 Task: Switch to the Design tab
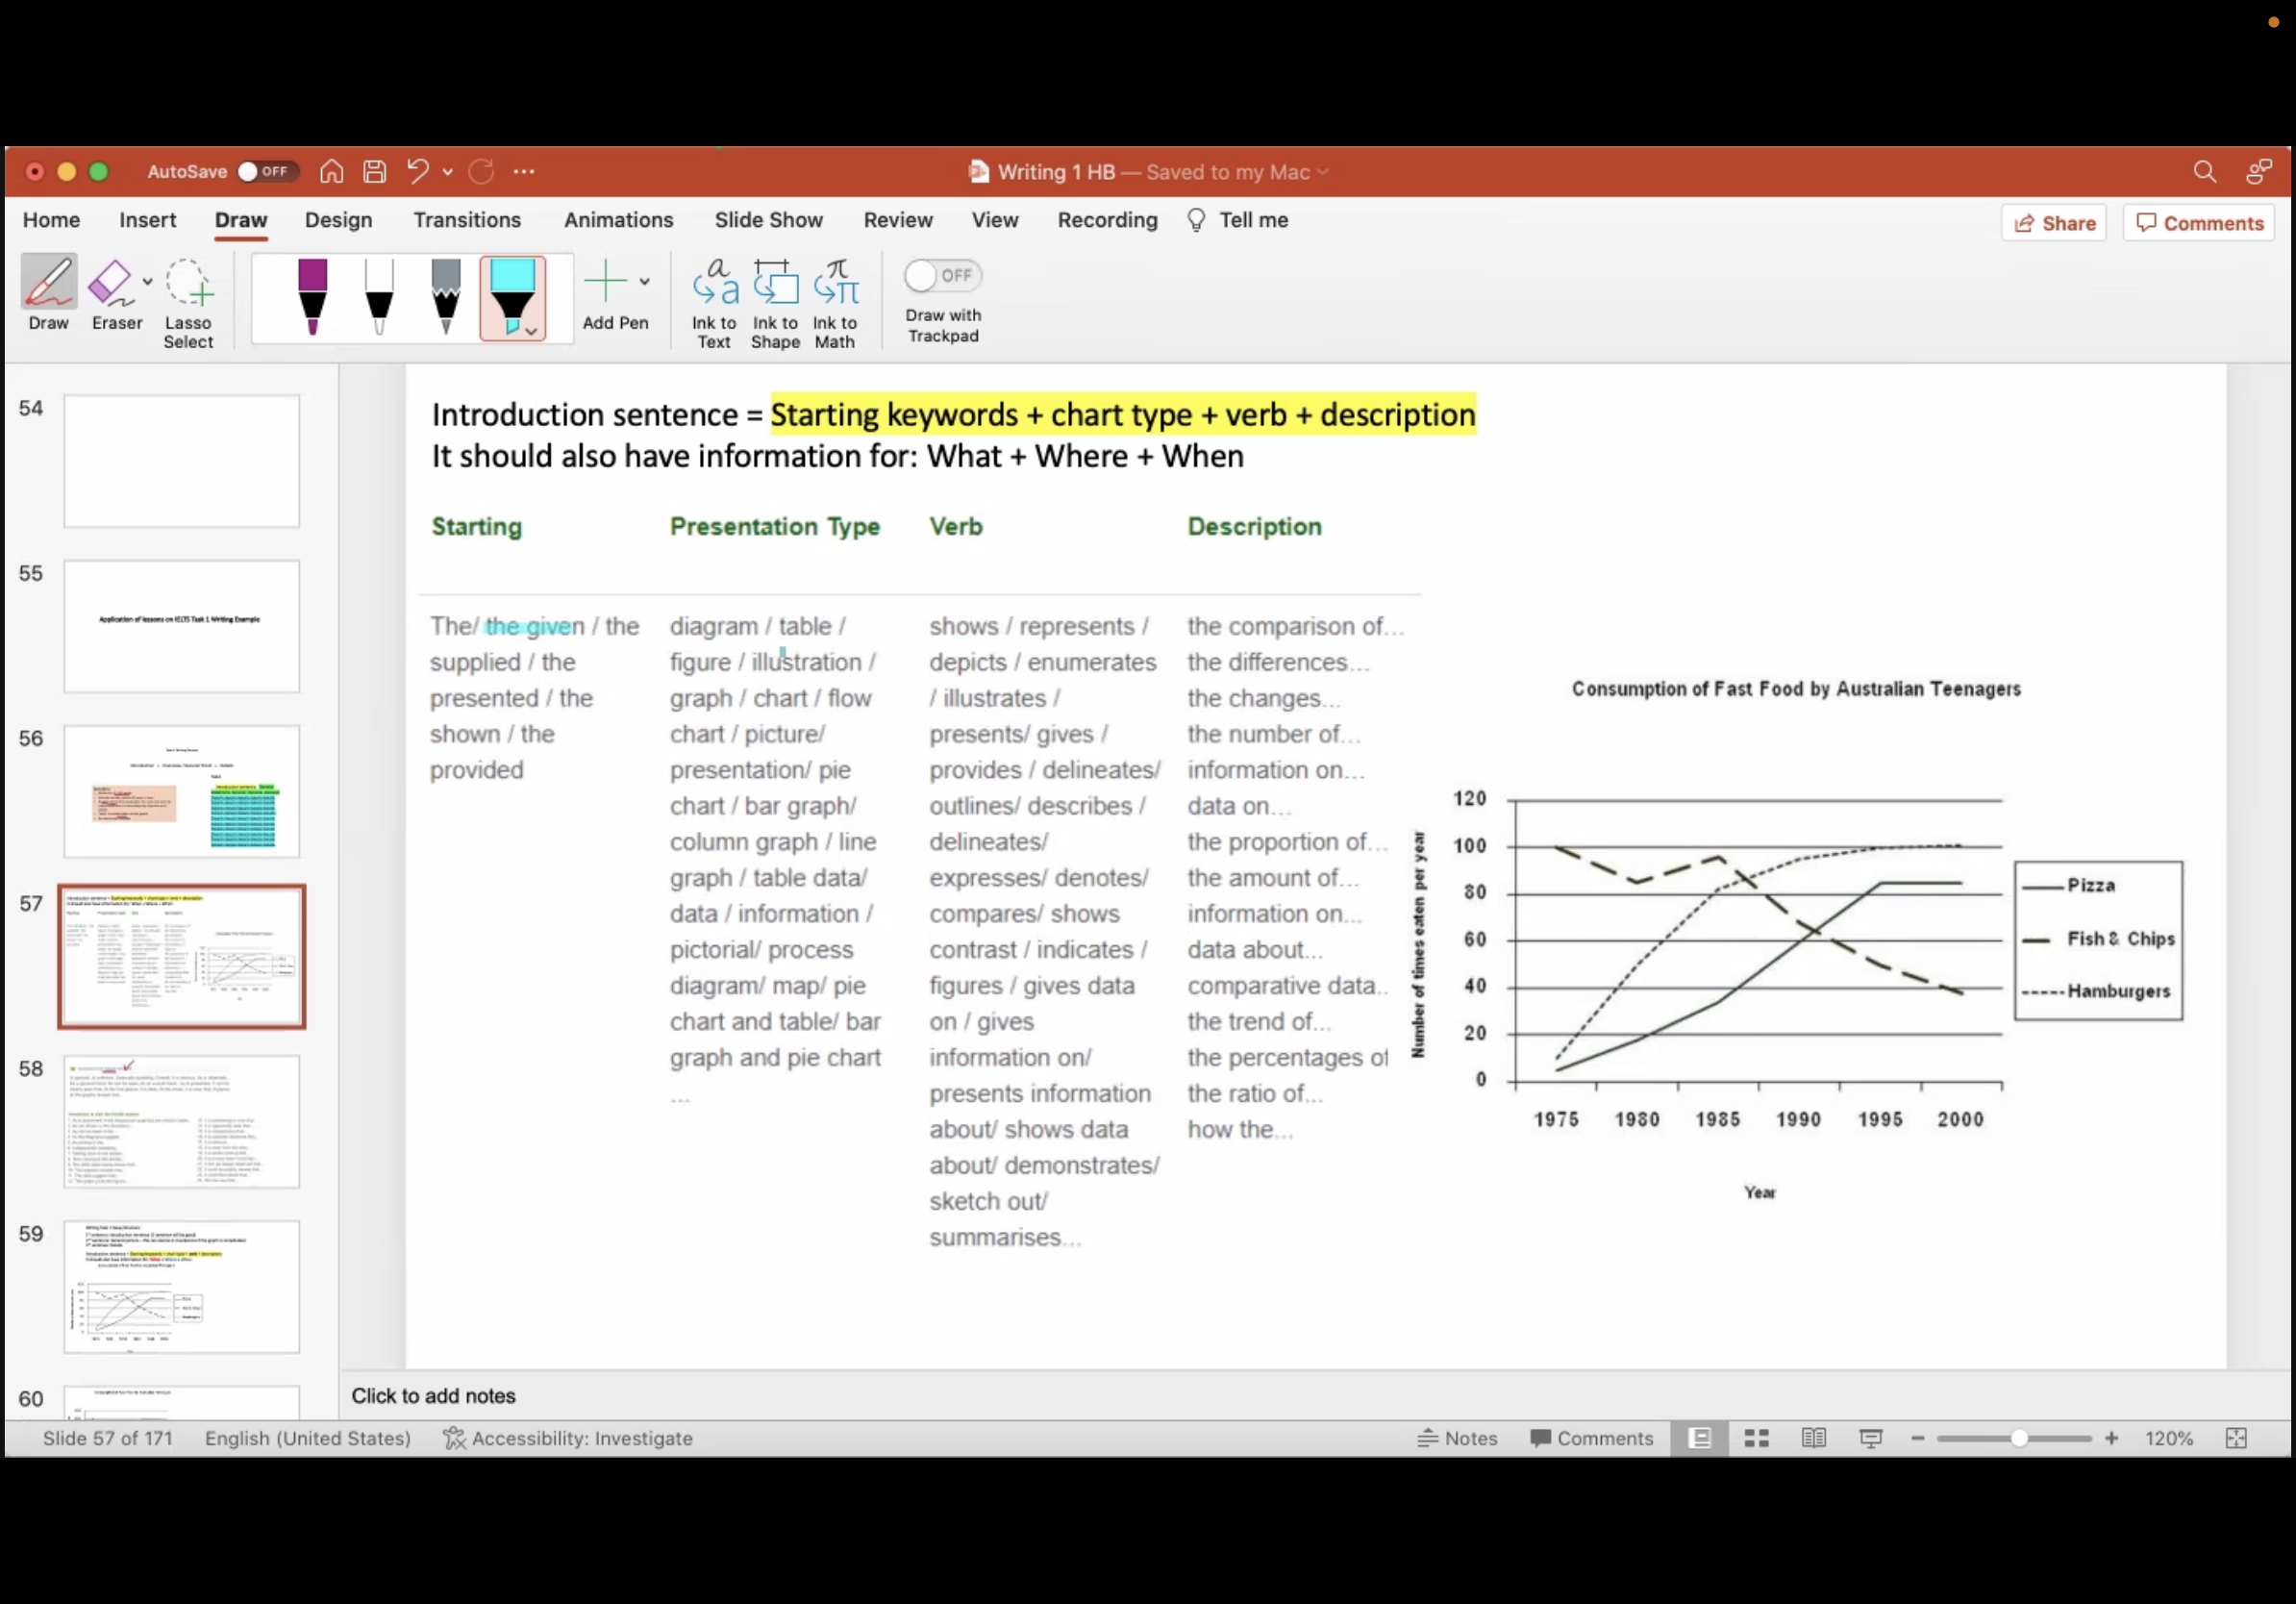[x=338, y=220]
